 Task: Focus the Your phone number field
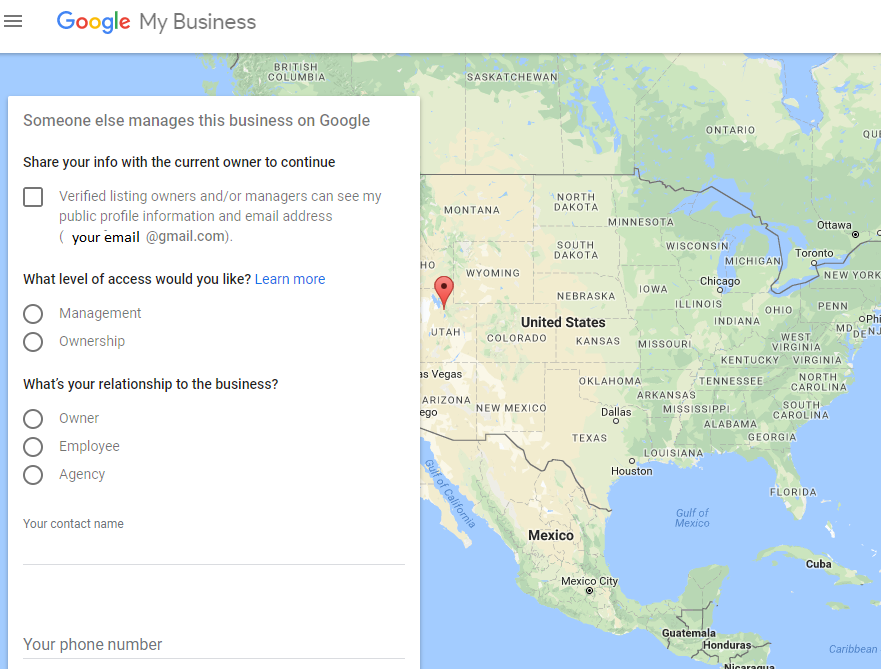(x=214, y=644)
